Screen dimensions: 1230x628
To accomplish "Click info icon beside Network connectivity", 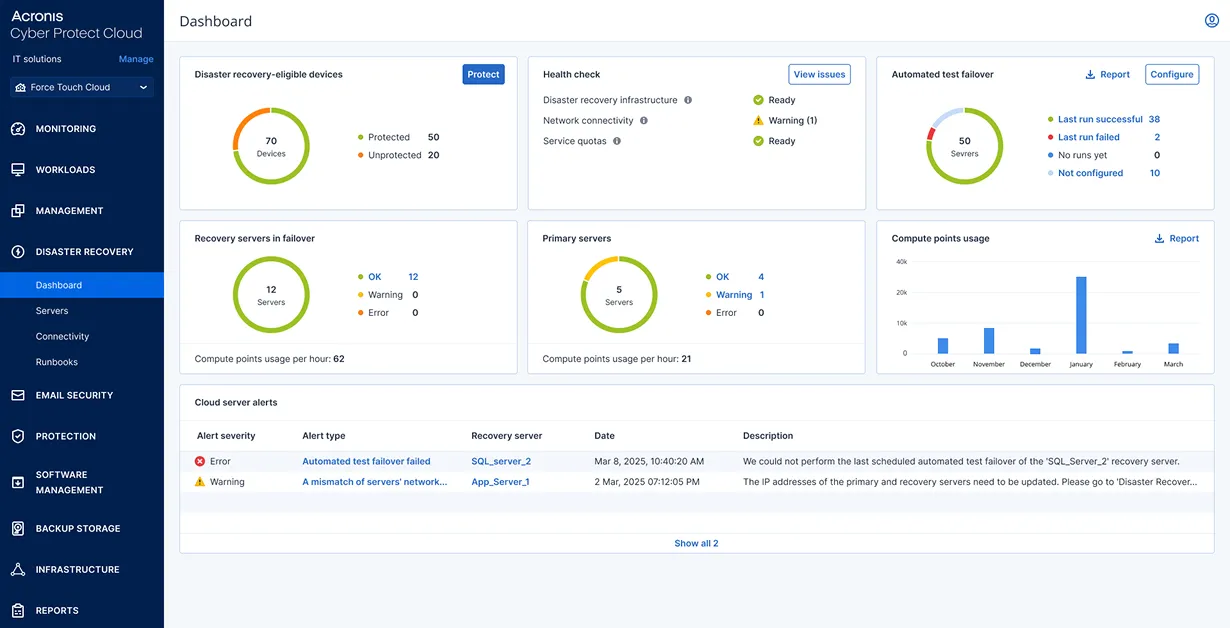I will 643,121.
